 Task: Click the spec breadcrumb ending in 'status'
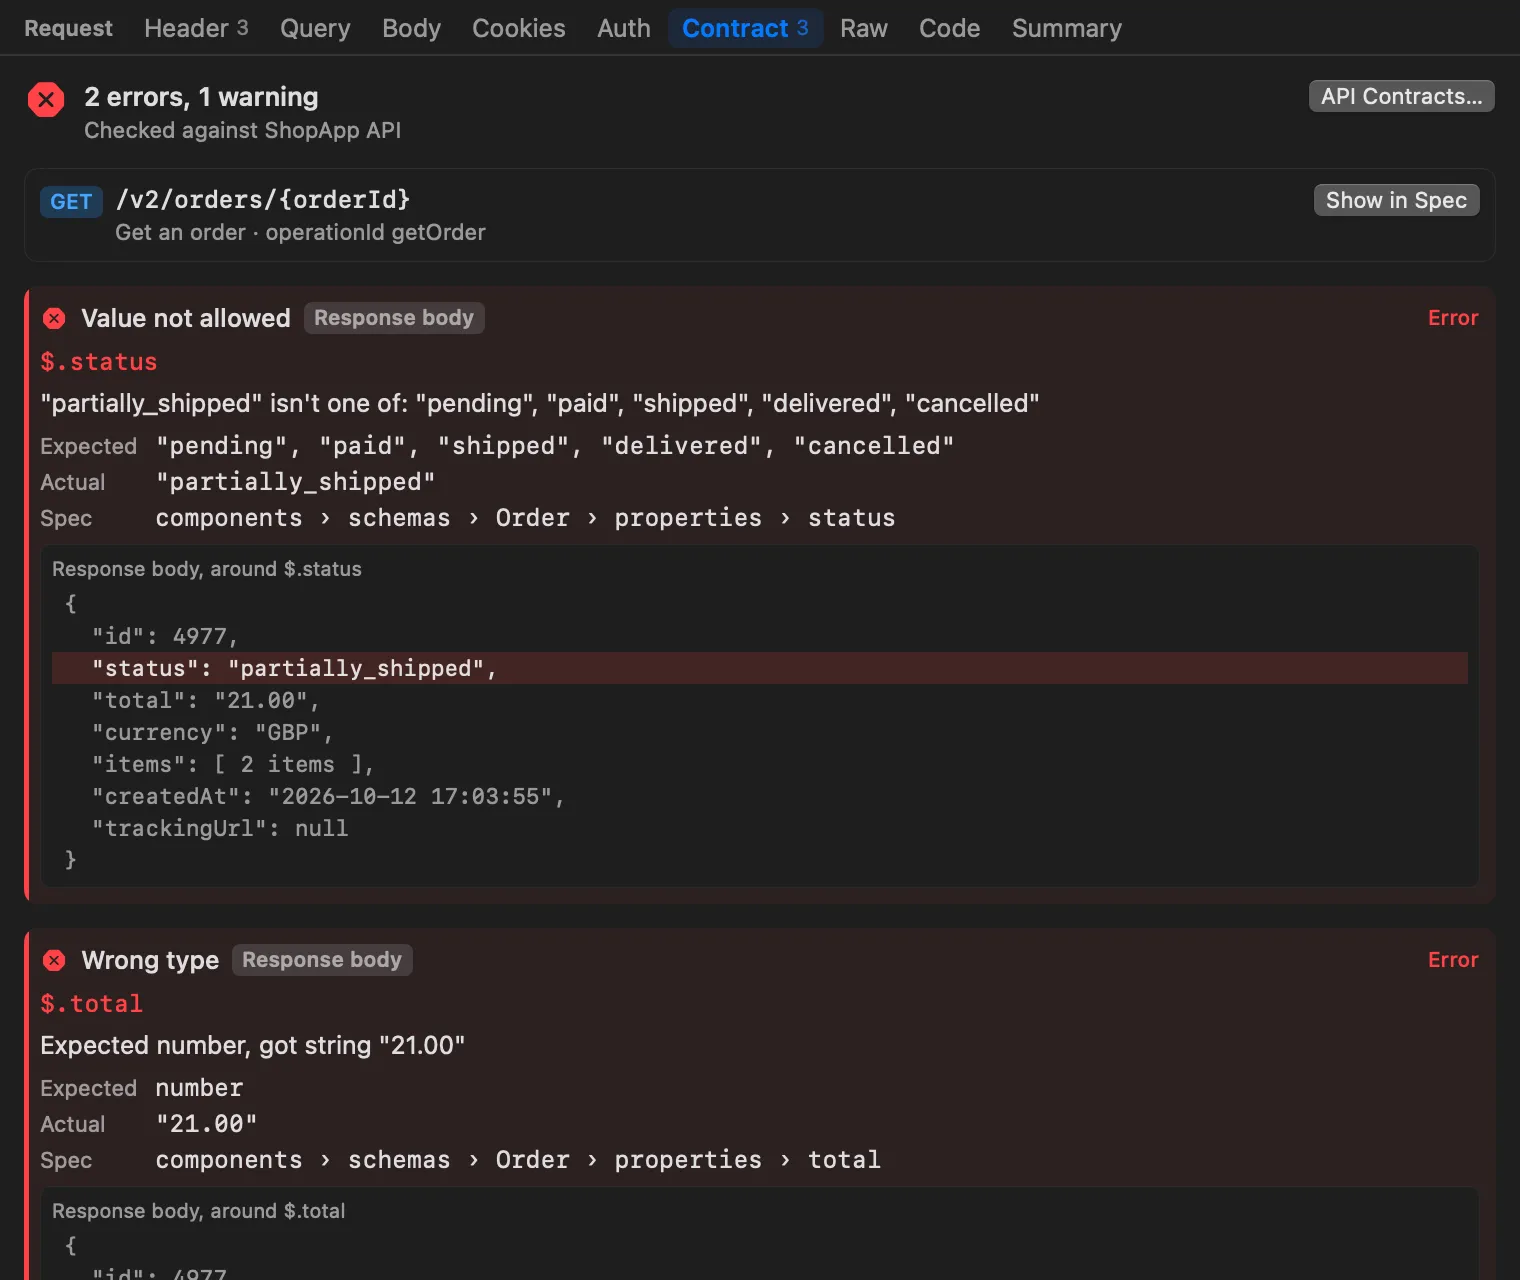coord(525,518)
